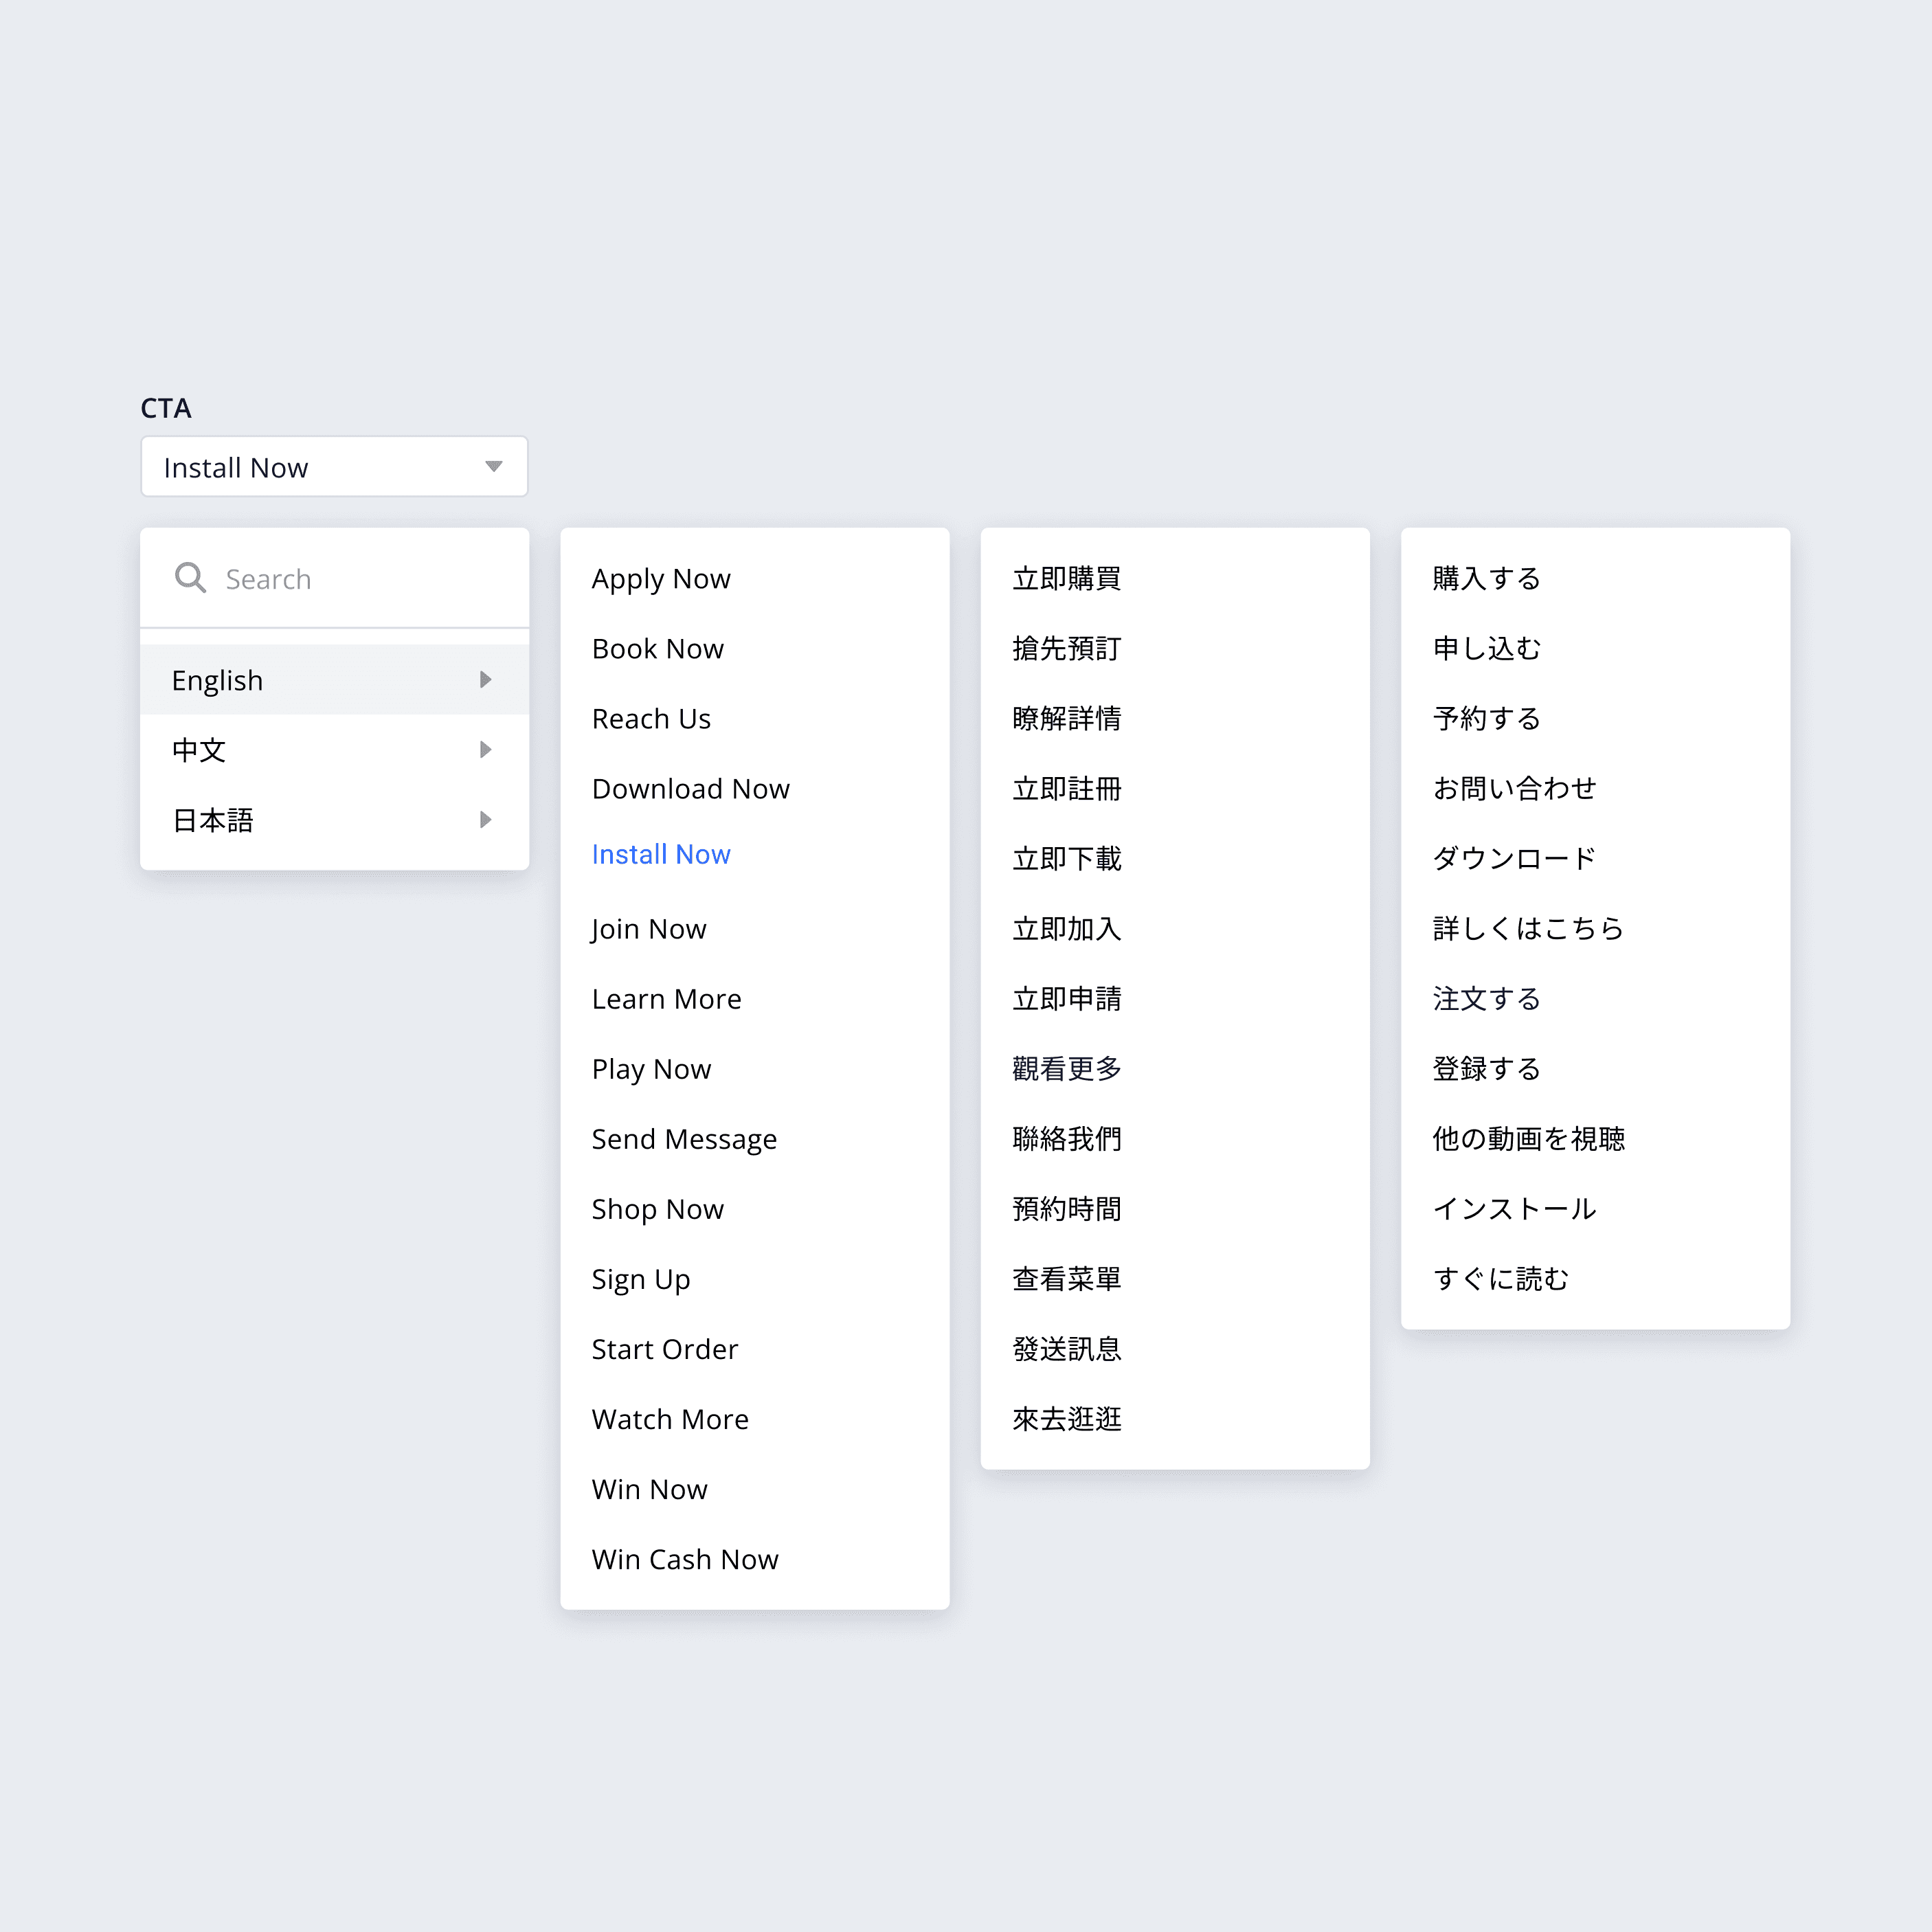Select the highlighted Install Now option

661,855
